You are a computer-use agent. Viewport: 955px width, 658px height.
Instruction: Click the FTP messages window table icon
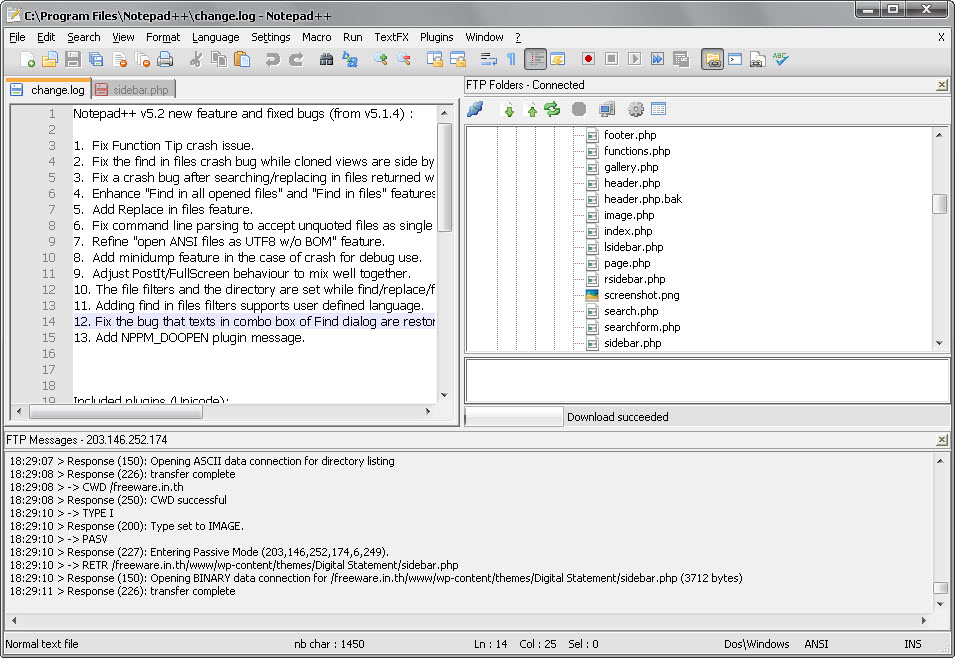coord(658,110)
